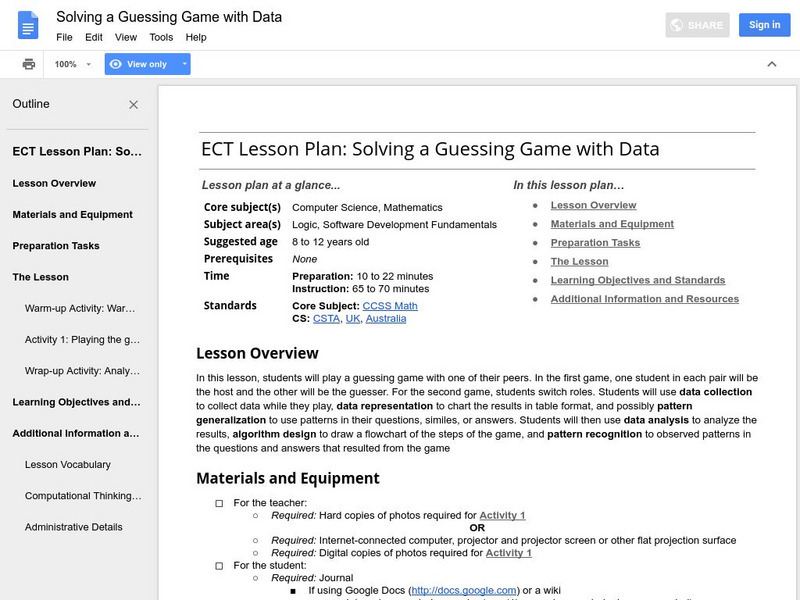800x600 pixels.
Task: Collapse the header with the chevron-up icon
Action: [771, 64]
